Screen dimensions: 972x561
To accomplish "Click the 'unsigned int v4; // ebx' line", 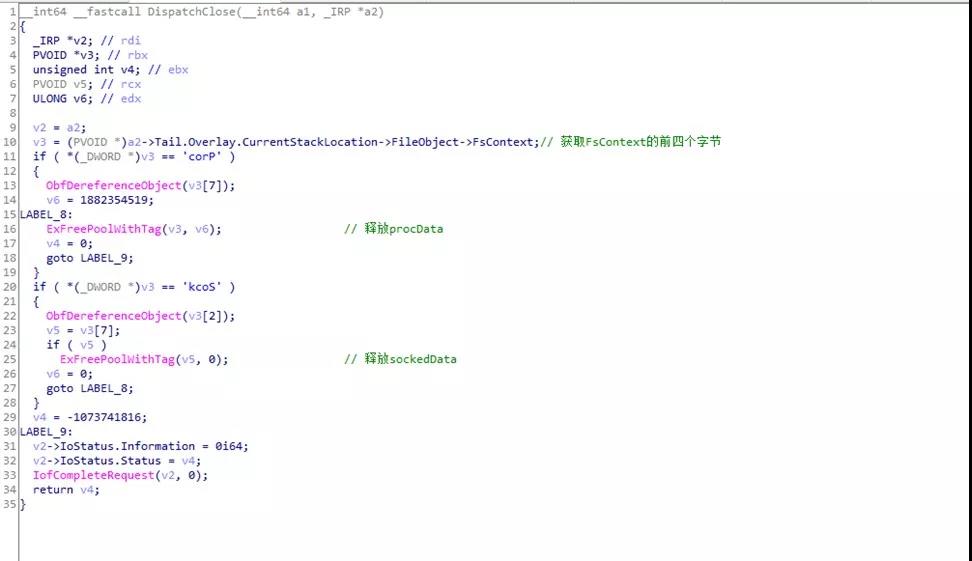I will (110, 69).
